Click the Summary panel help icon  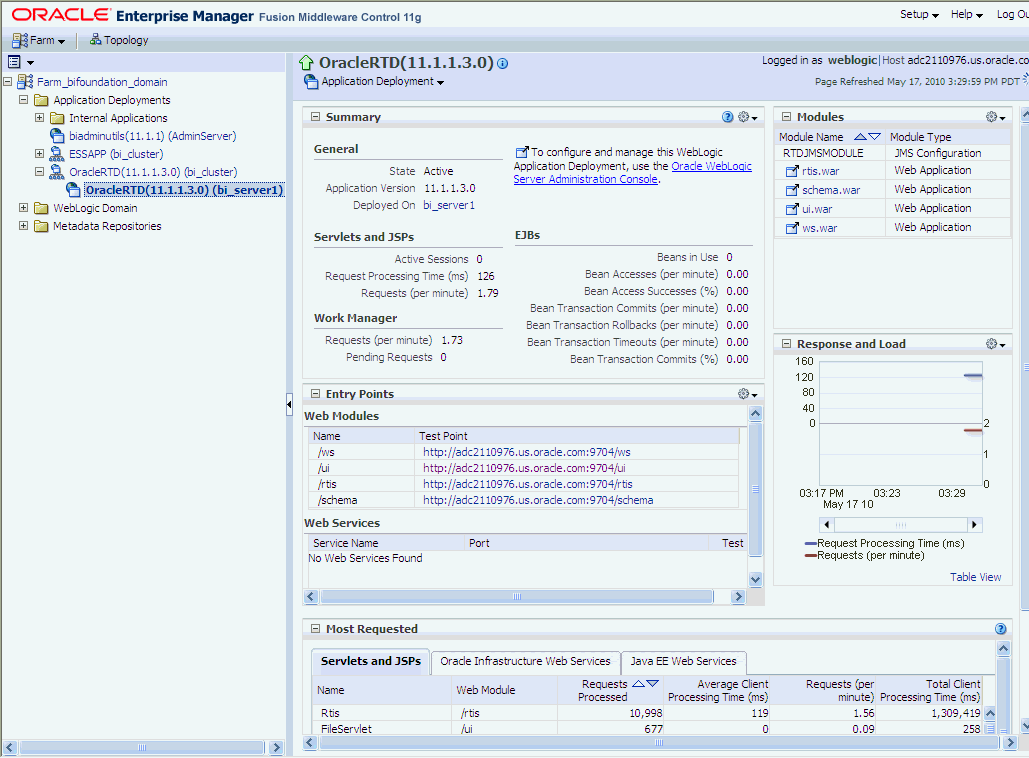tap(728, 117)
